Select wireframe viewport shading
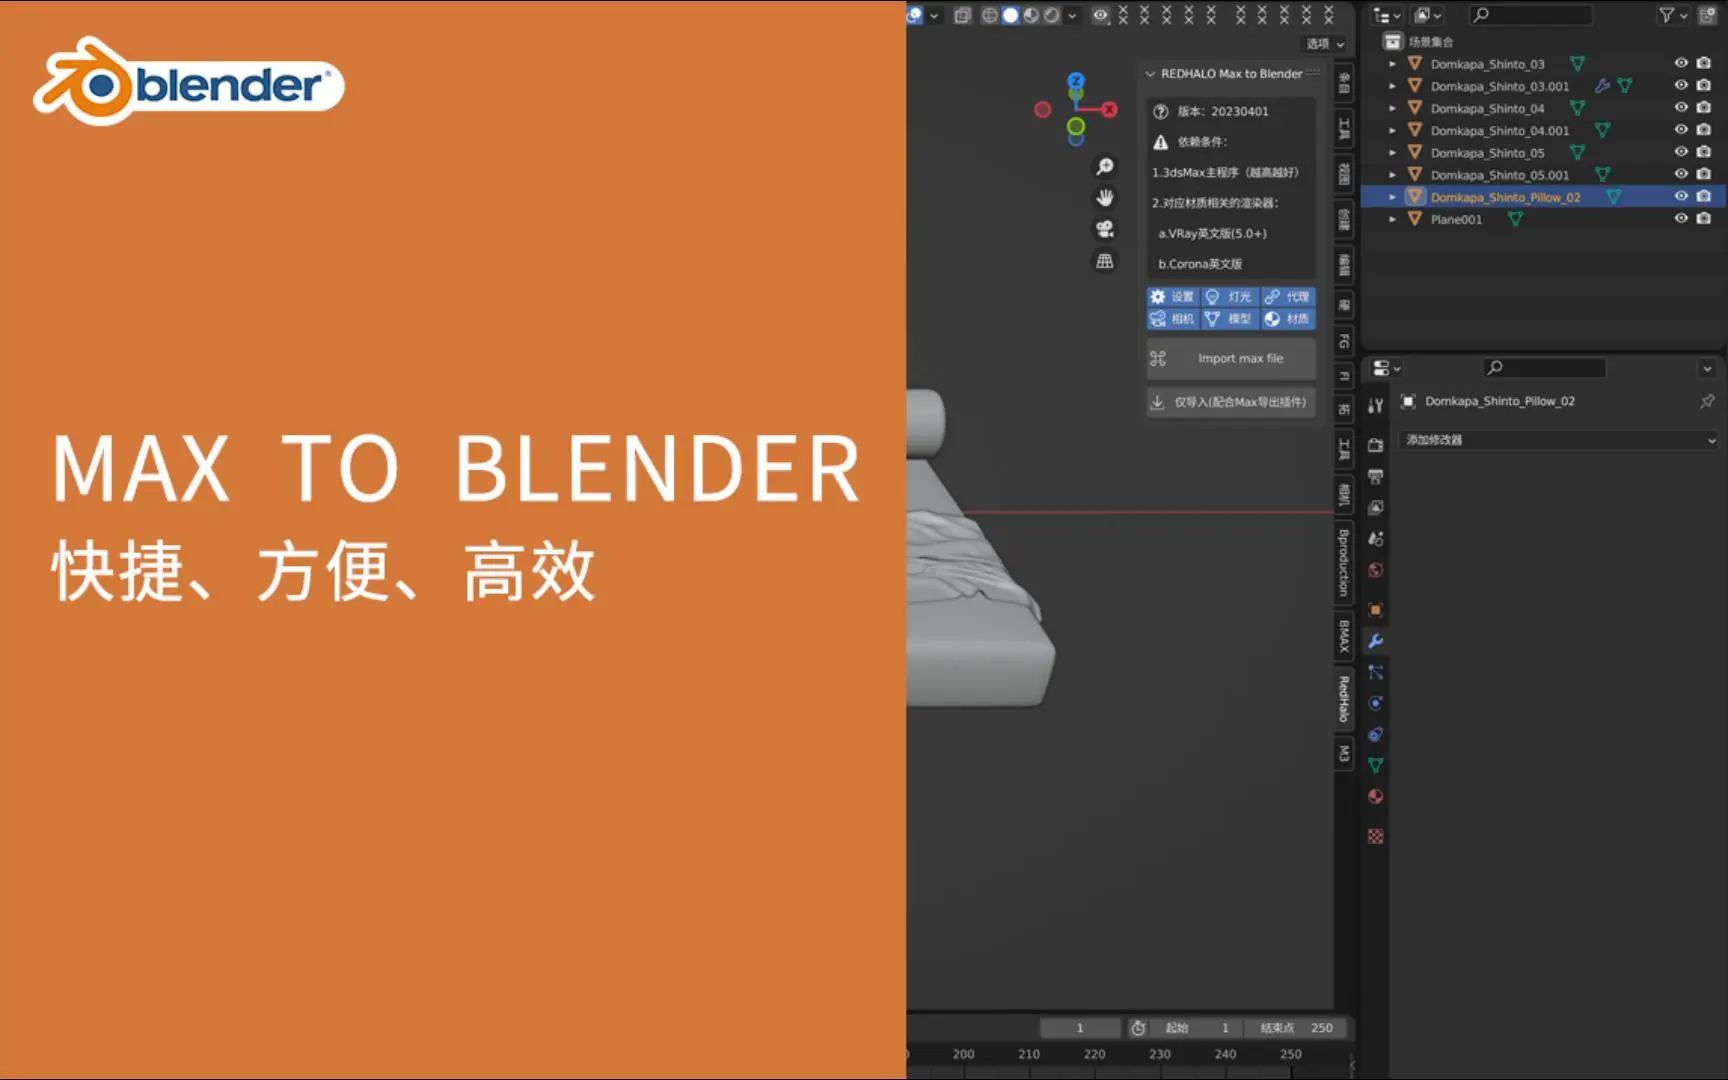 point(990,15)
